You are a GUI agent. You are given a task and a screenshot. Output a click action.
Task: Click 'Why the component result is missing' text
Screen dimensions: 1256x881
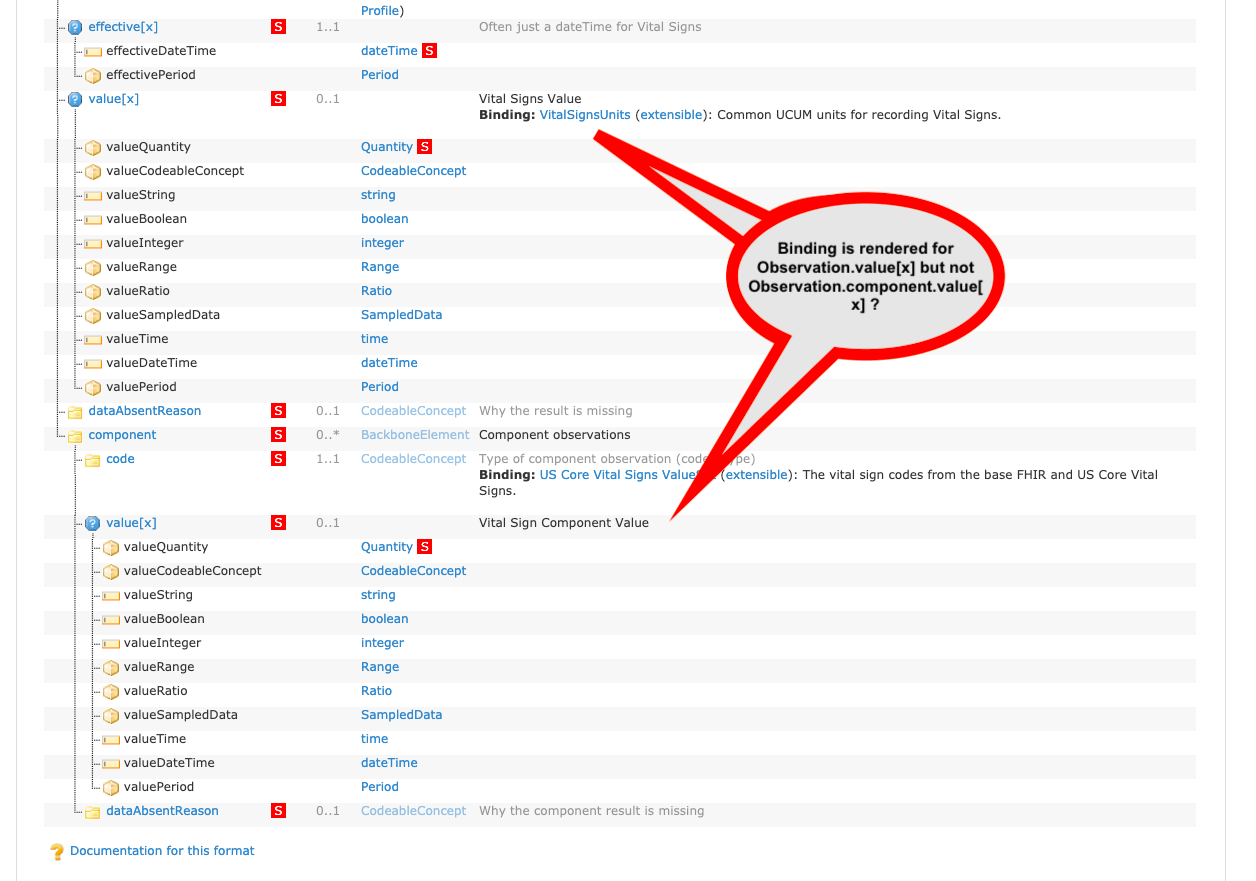591,811
